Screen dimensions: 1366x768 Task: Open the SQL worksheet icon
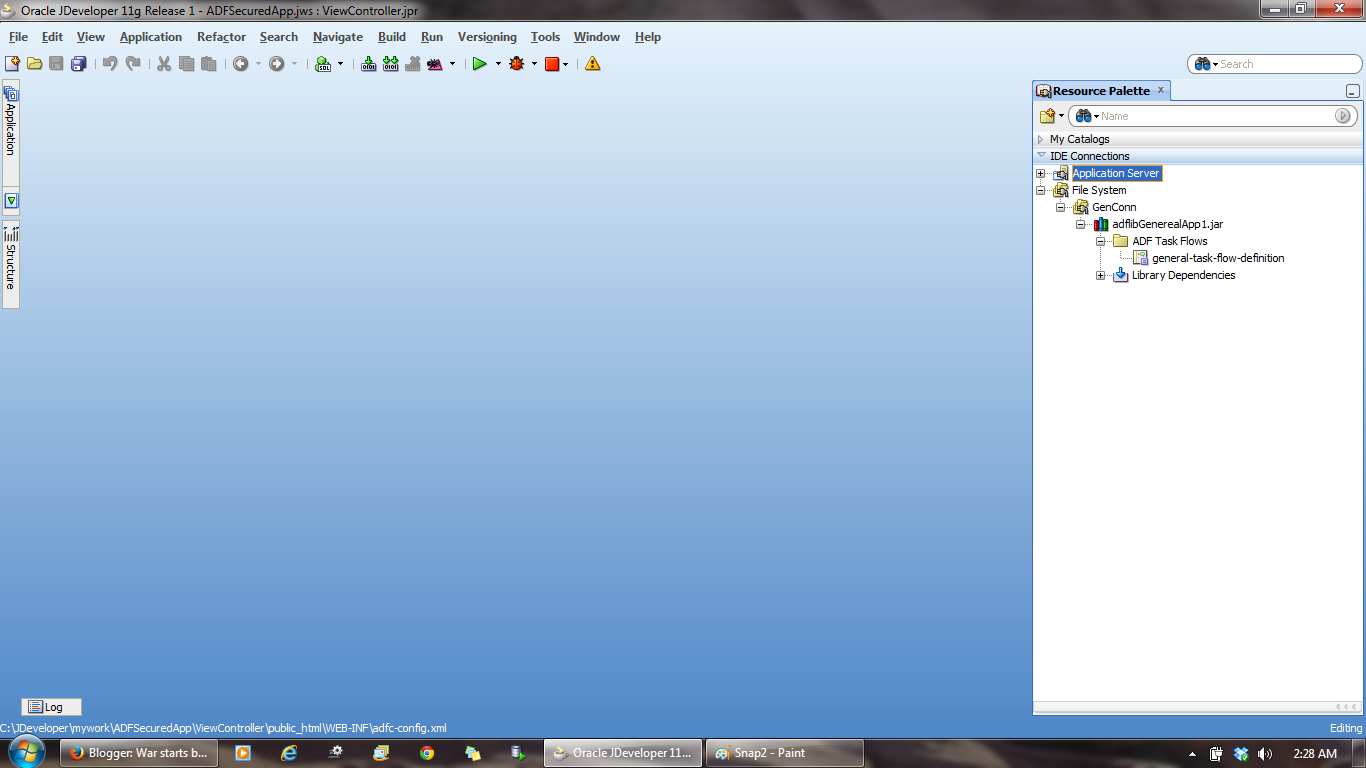pos(323,64)
